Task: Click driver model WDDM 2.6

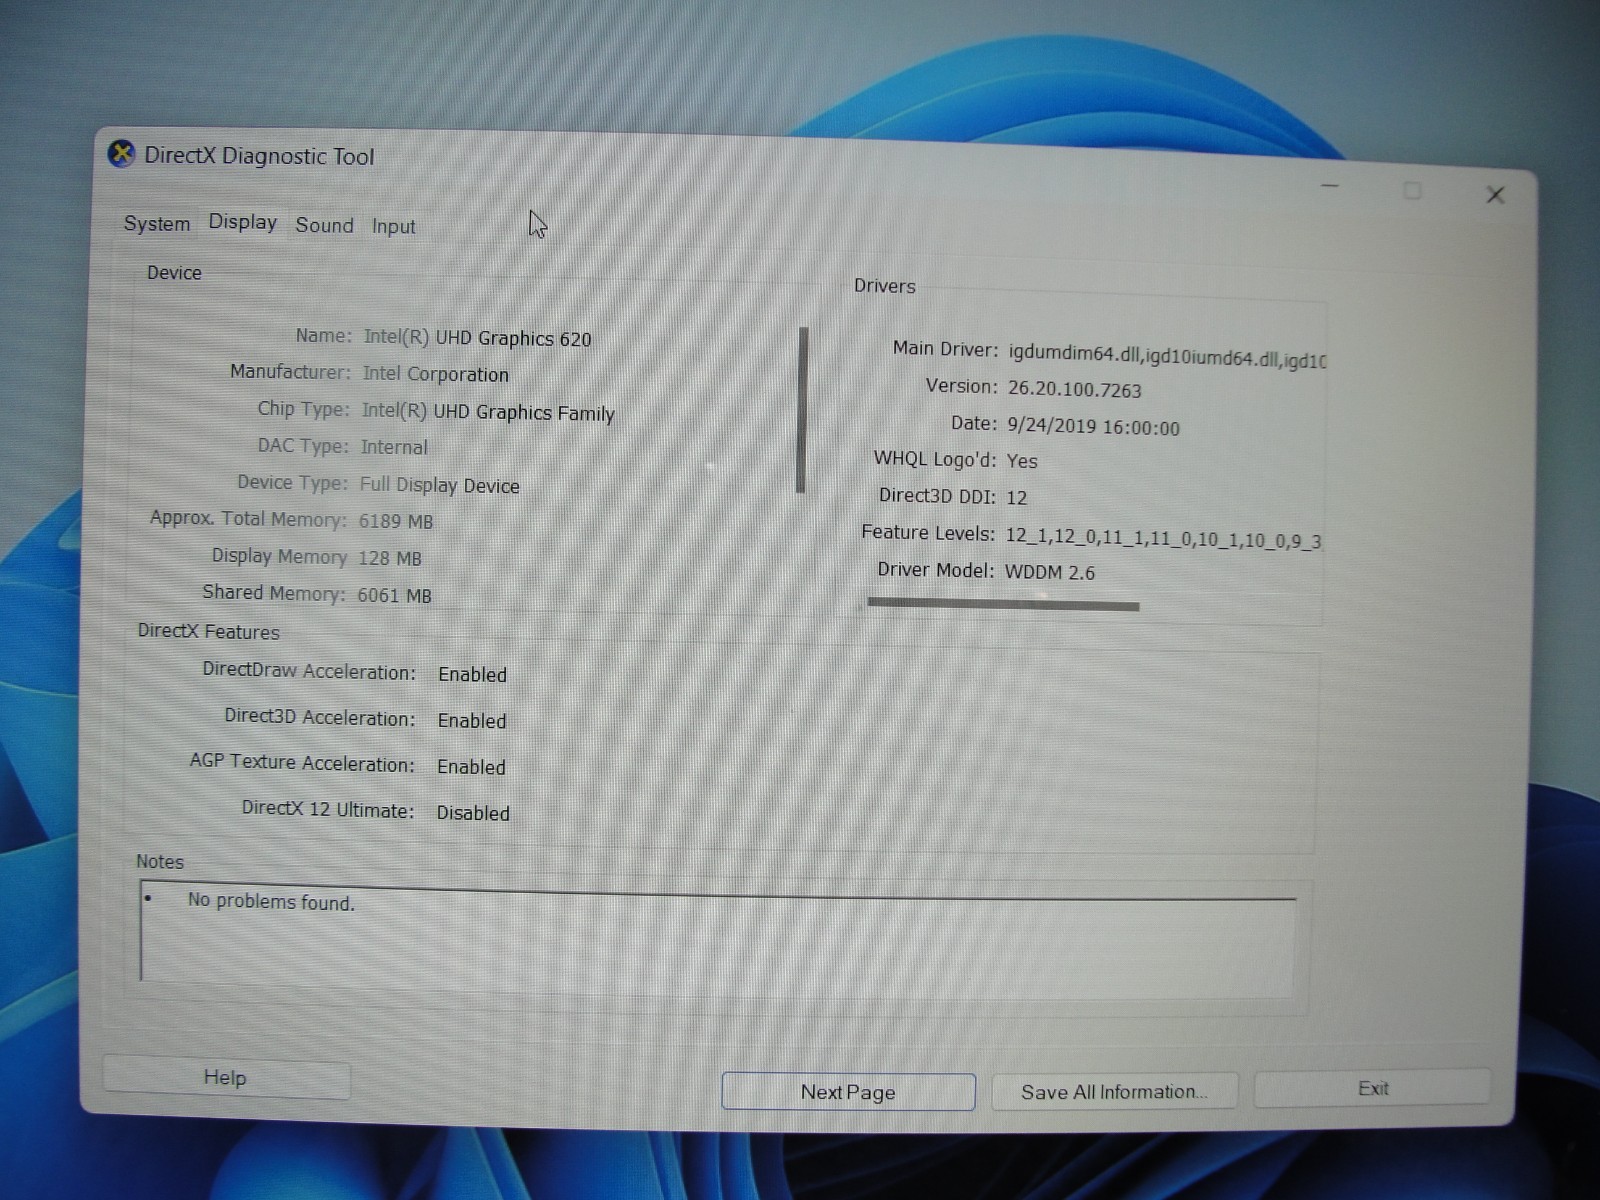Action: [1050, 572]
